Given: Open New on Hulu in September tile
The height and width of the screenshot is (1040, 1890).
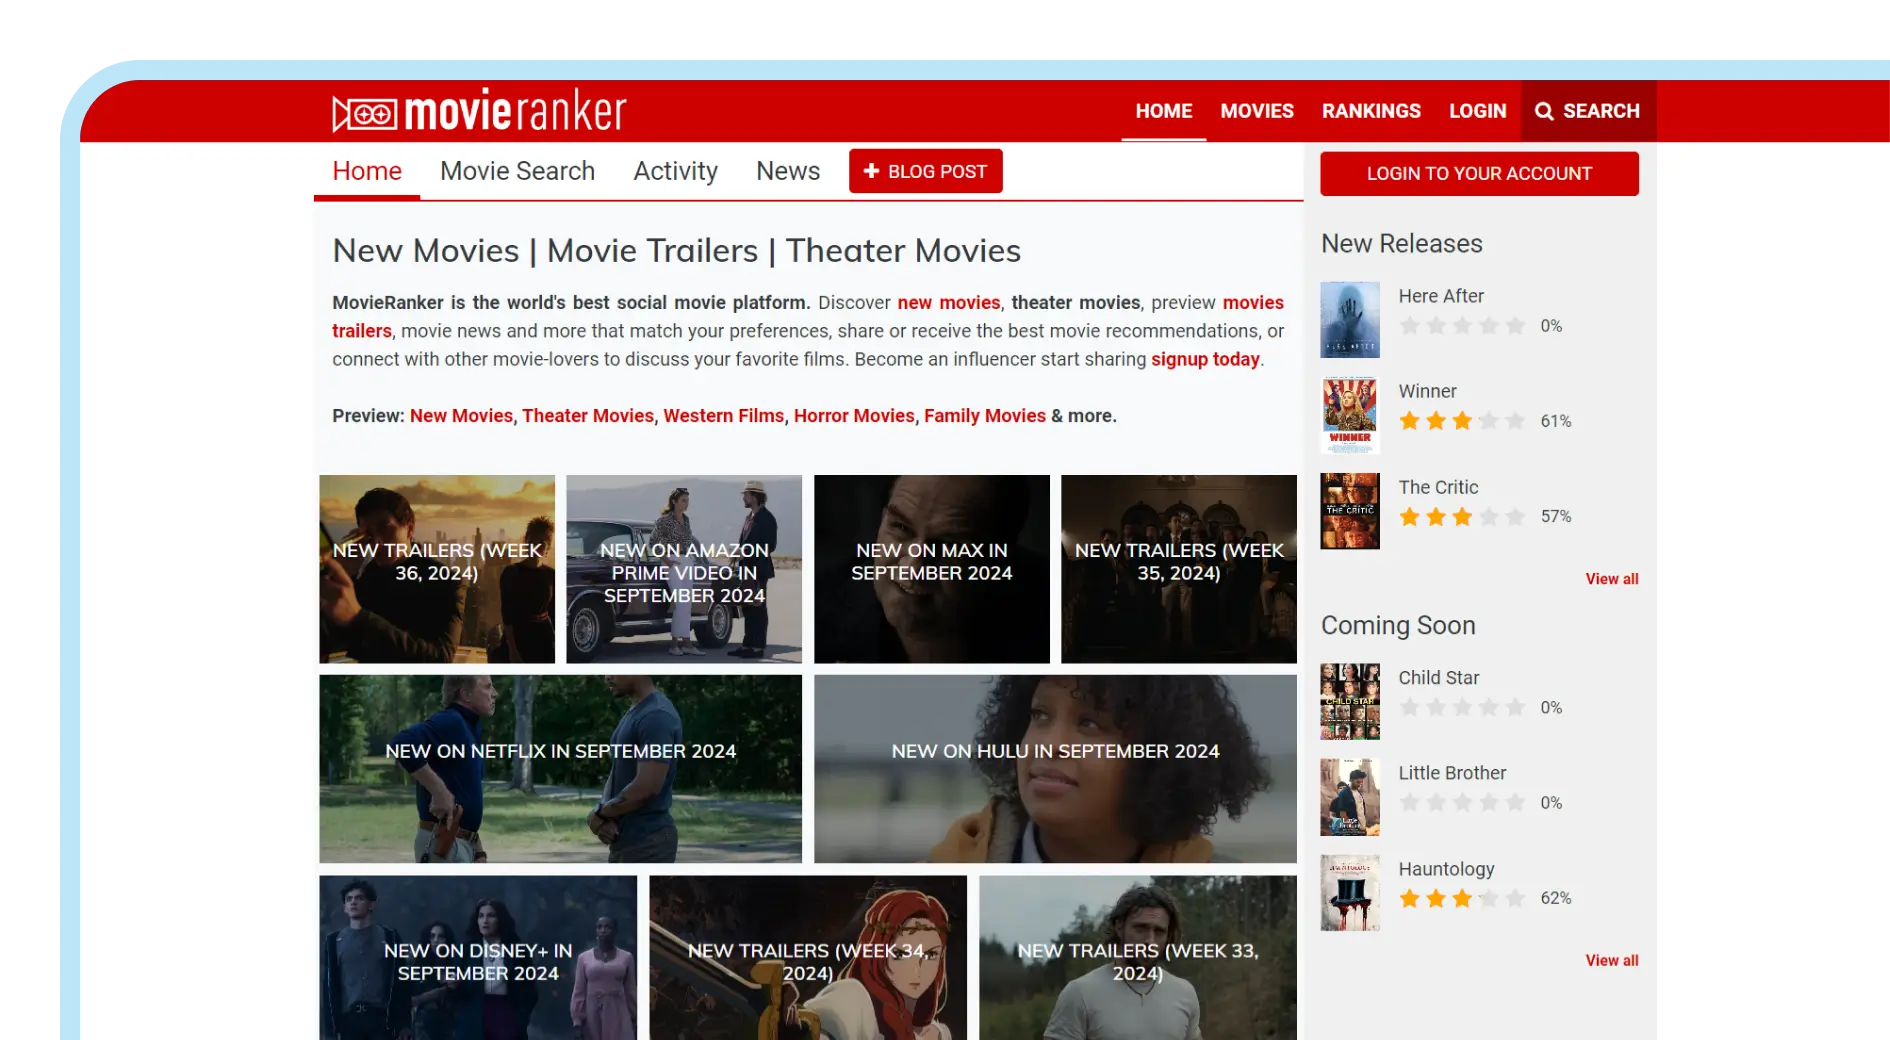Looking at the screenshot, I should tap(1055, 769).
